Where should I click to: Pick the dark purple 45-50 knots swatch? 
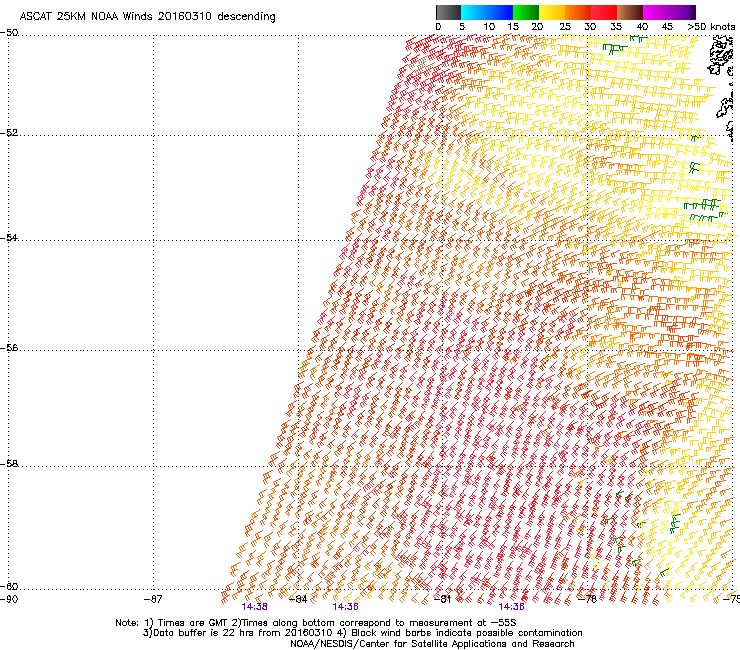coord(682,12)
